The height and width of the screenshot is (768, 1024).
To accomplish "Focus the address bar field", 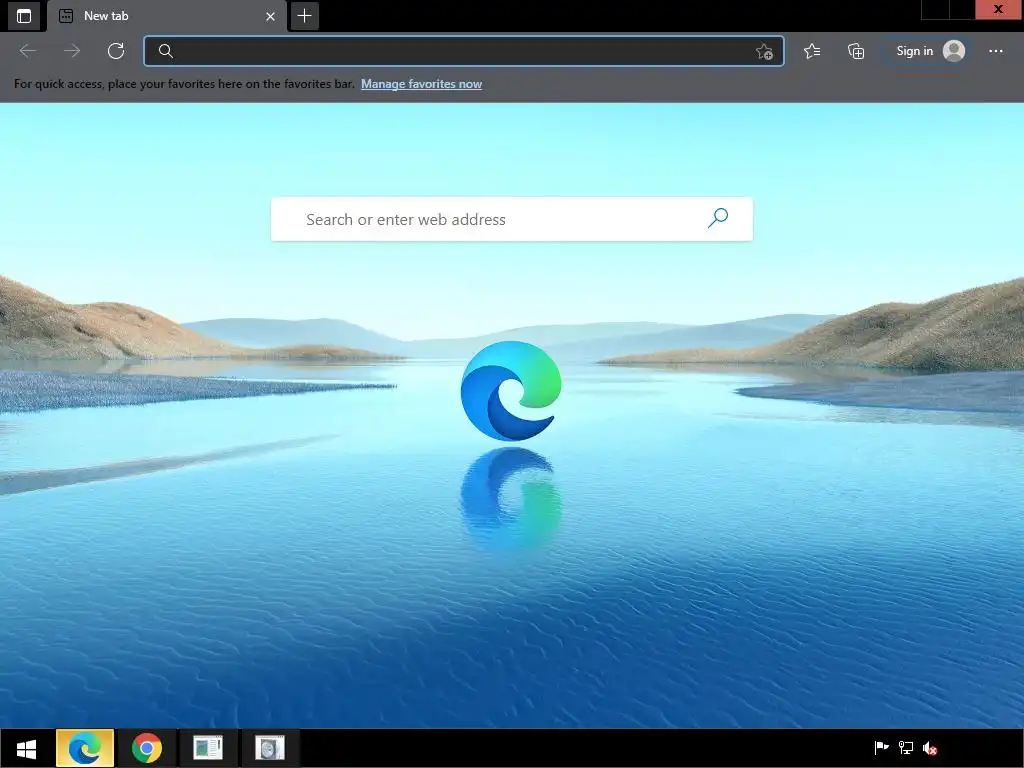I will coord(464,51).
